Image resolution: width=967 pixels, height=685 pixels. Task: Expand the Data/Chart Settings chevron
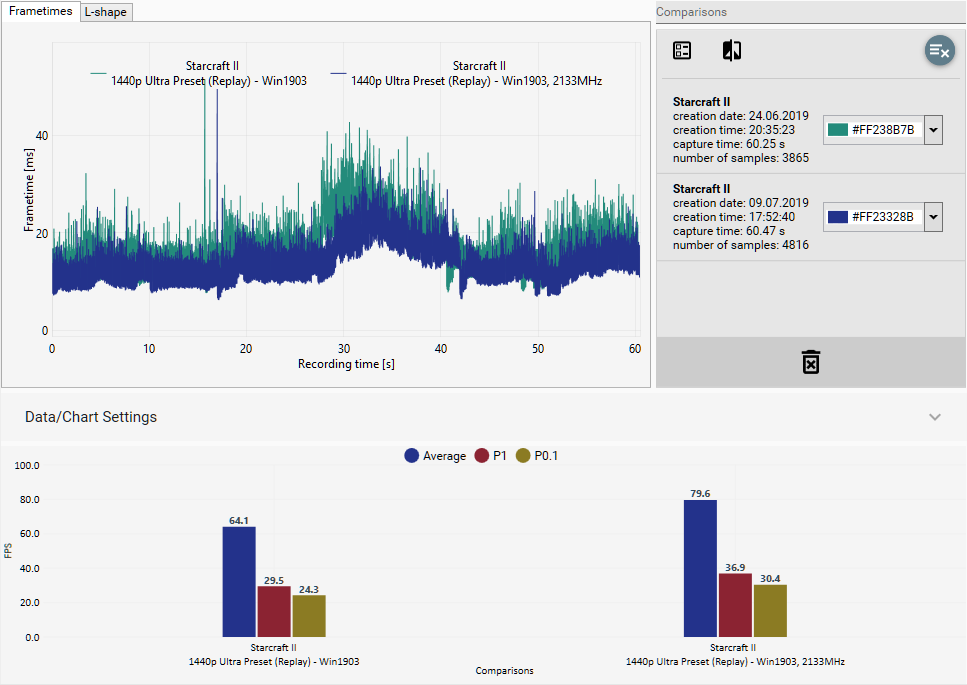click(x=935, y=417)
